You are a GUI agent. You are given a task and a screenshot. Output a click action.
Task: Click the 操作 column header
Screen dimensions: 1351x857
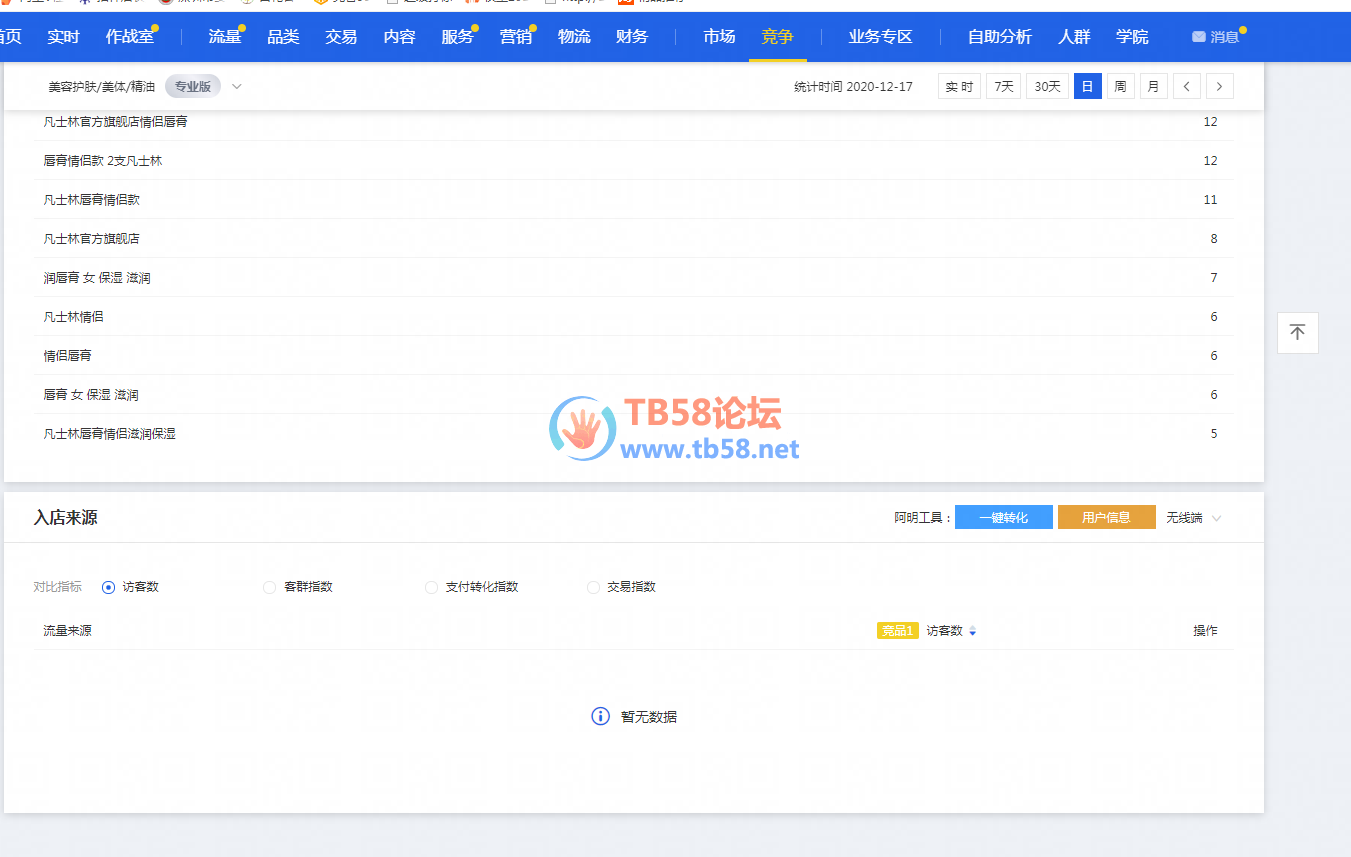point(1205,631)
